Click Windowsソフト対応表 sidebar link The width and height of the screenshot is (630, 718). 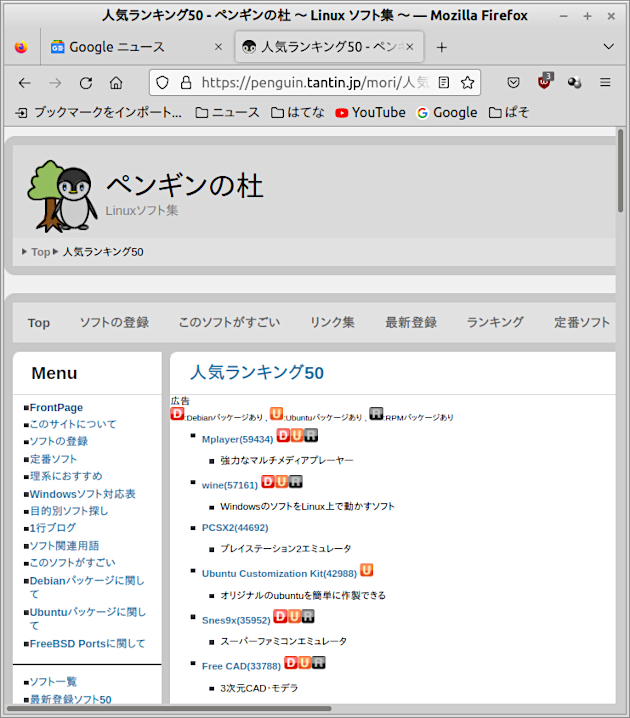pyautogui.click(x=83, y=494)
